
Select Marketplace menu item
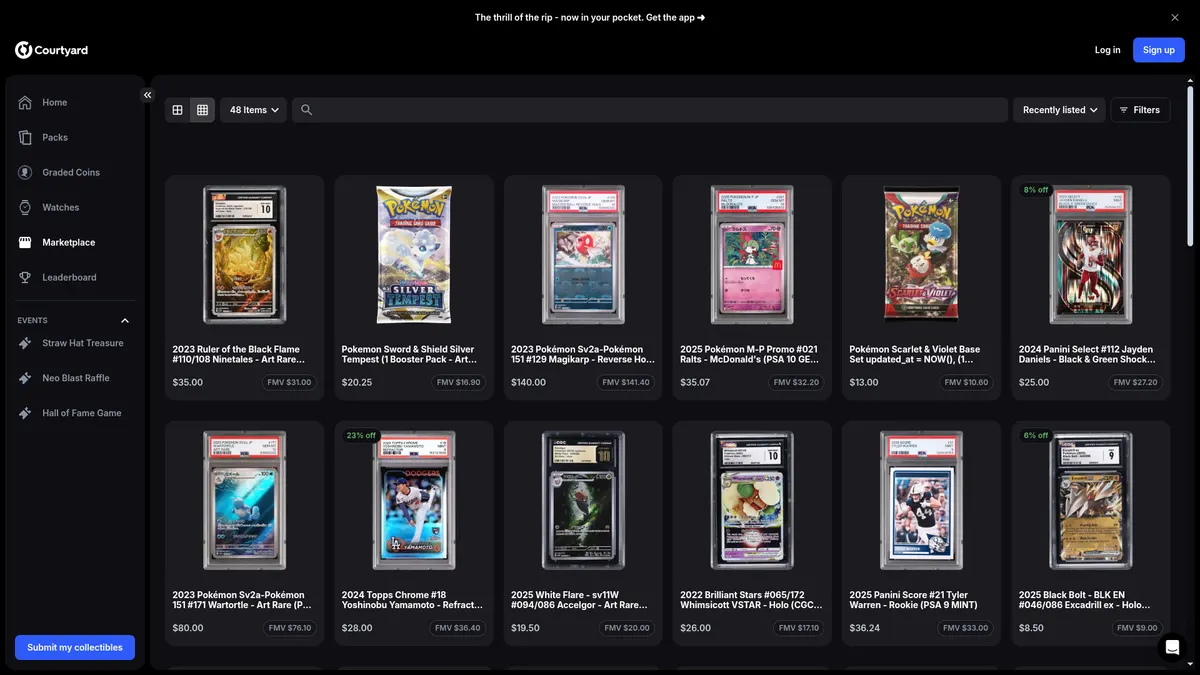pos(75,242)
